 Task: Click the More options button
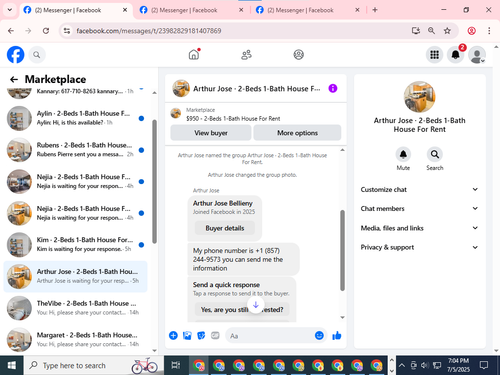click(x=297, y=133)
